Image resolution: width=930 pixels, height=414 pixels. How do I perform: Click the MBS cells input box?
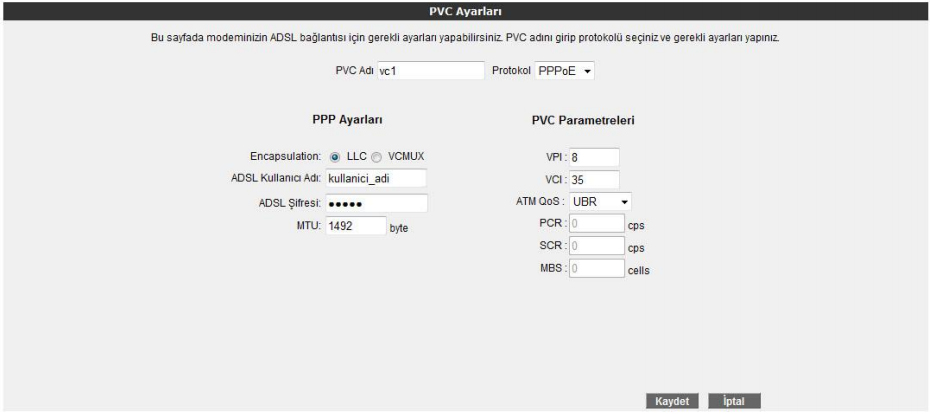pos(595,268)
